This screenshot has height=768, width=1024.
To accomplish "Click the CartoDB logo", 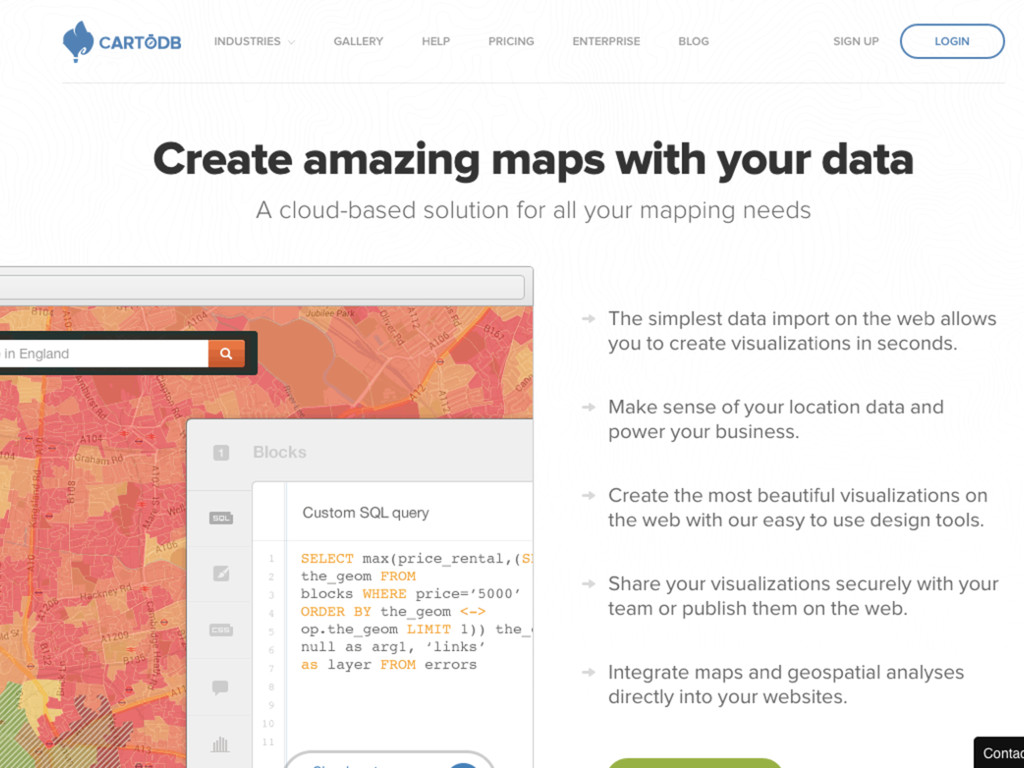I will pyautogui.click(x=122, y=41).
